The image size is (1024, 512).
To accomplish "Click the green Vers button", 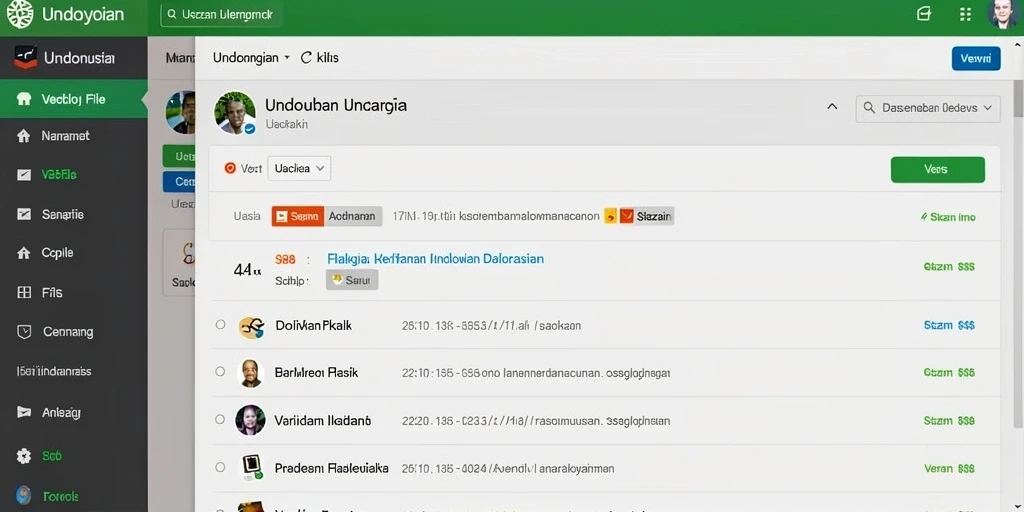I will [938, 169].
